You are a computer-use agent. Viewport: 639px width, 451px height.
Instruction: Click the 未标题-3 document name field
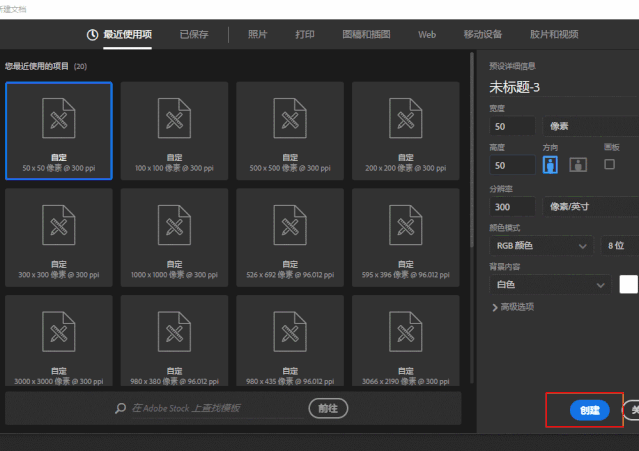pyautogui.click(x=560, y=87)
